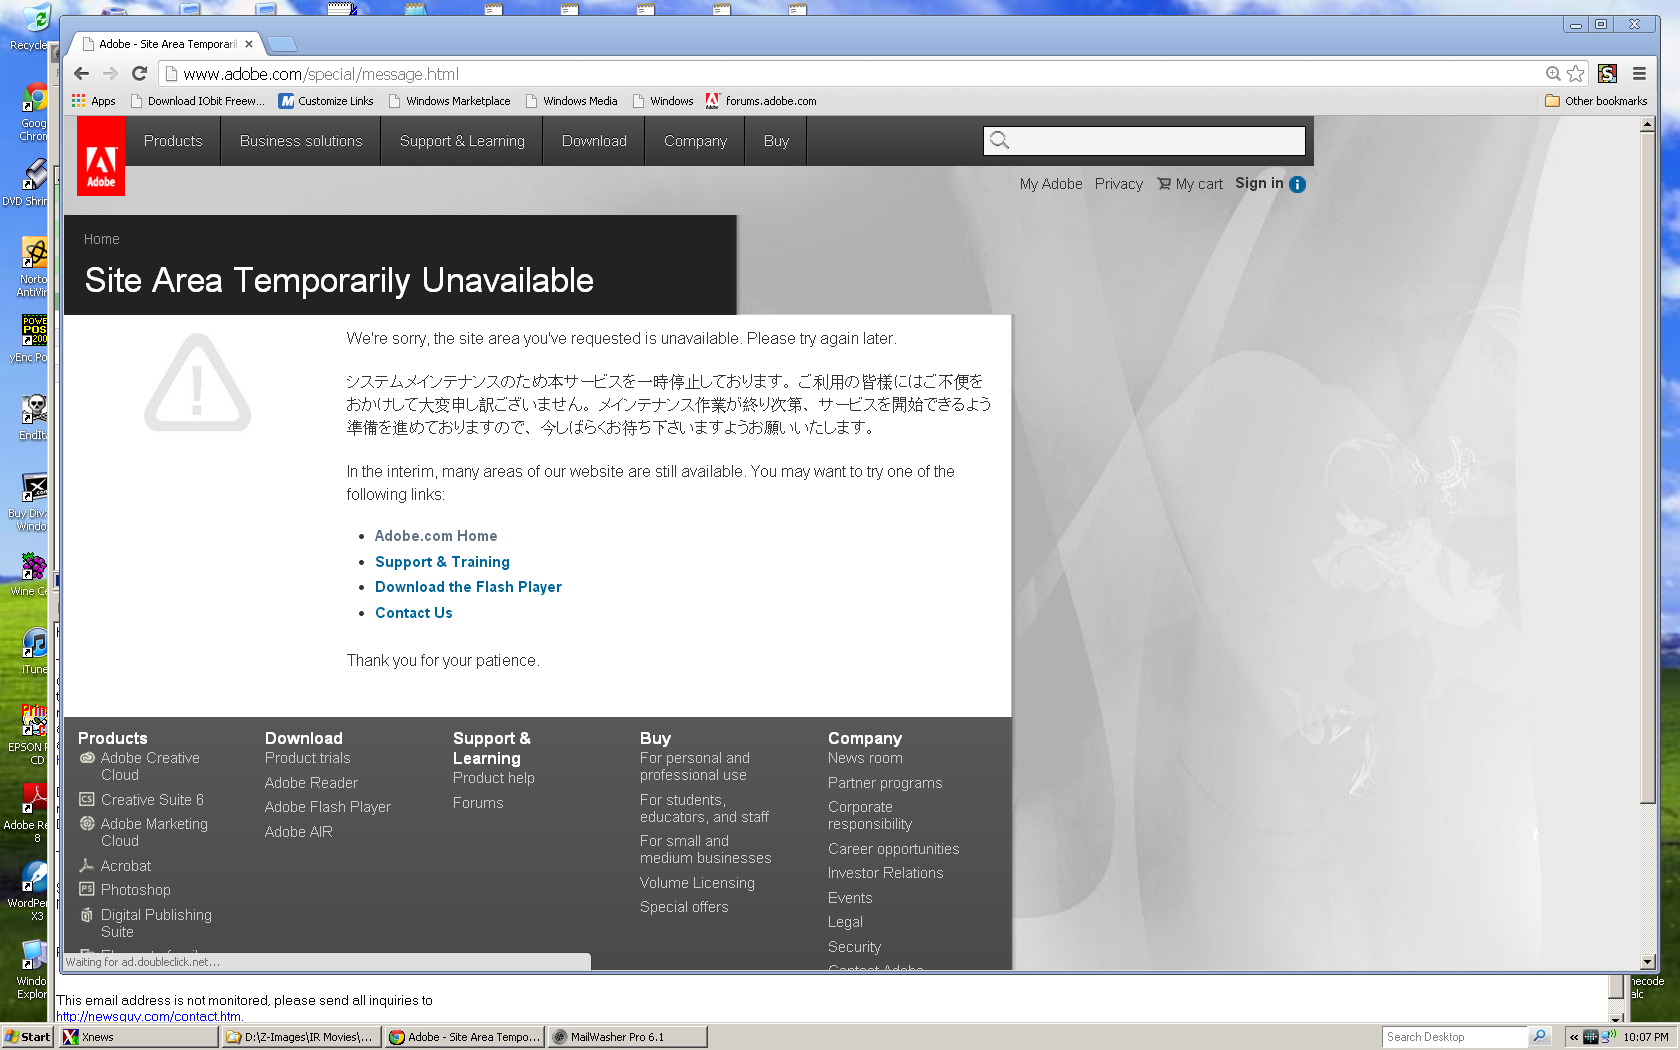The image size is (1680, 1050).
Task: Follow the Support & Training link
Action: pos(442,562)
